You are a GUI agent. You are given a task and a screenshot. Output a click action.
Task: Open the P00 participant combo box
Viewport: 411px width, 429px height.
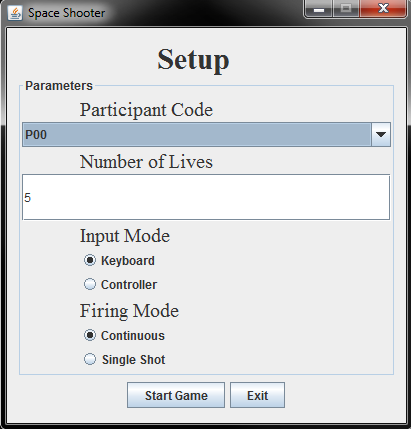pyautogui.click(x=206, y=134)
